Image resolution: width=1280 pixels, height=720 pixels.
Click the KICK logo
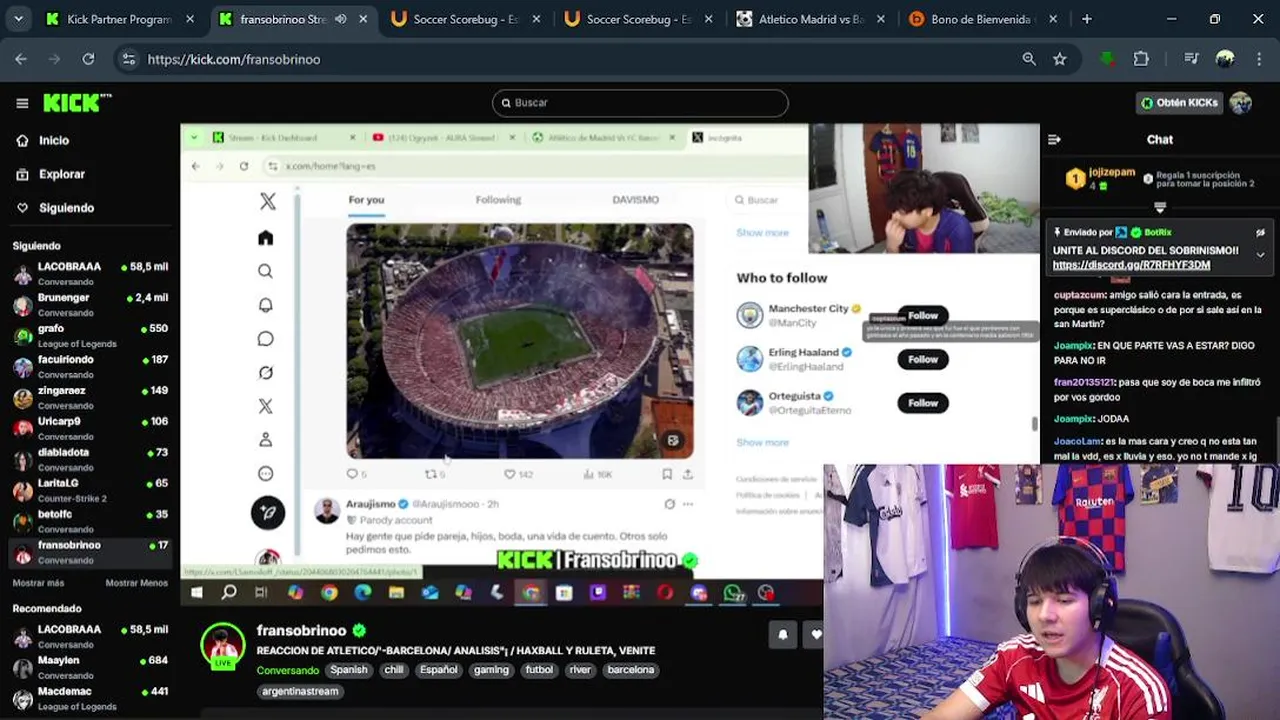click(x=77, y=103)
